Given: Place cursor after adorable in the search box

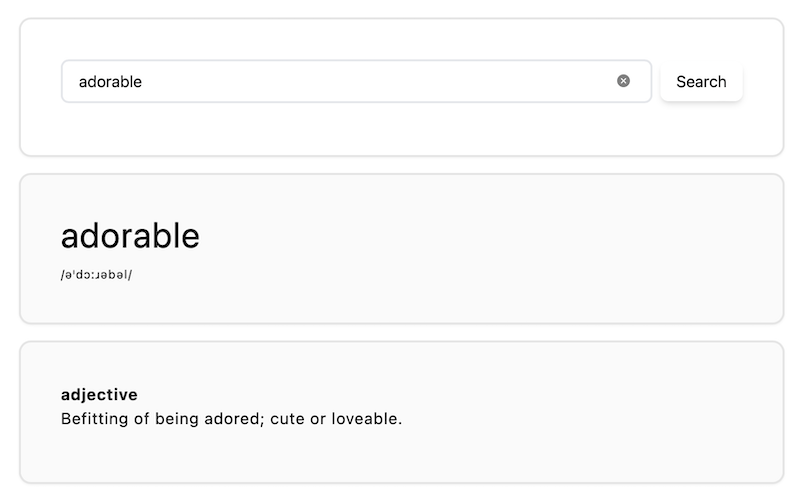Looking at the screenshot, I should (x=143, y=82).
